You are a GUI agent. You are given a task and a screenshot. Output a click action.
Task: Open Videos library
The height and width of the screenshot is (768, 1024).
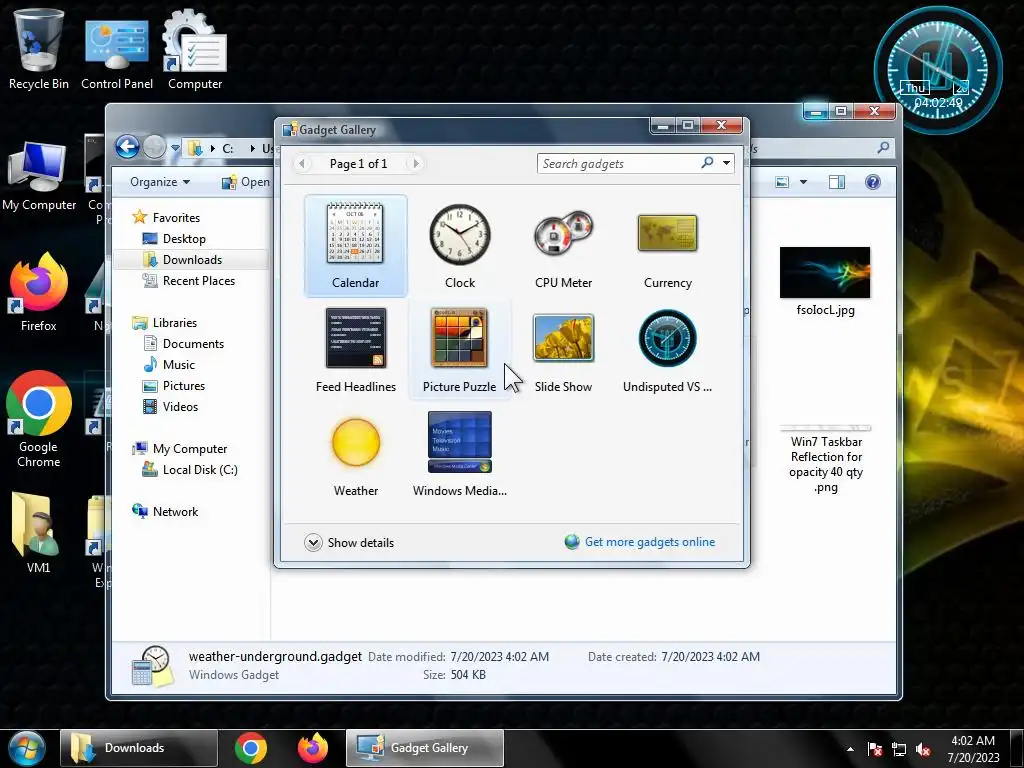click(170, 407)
